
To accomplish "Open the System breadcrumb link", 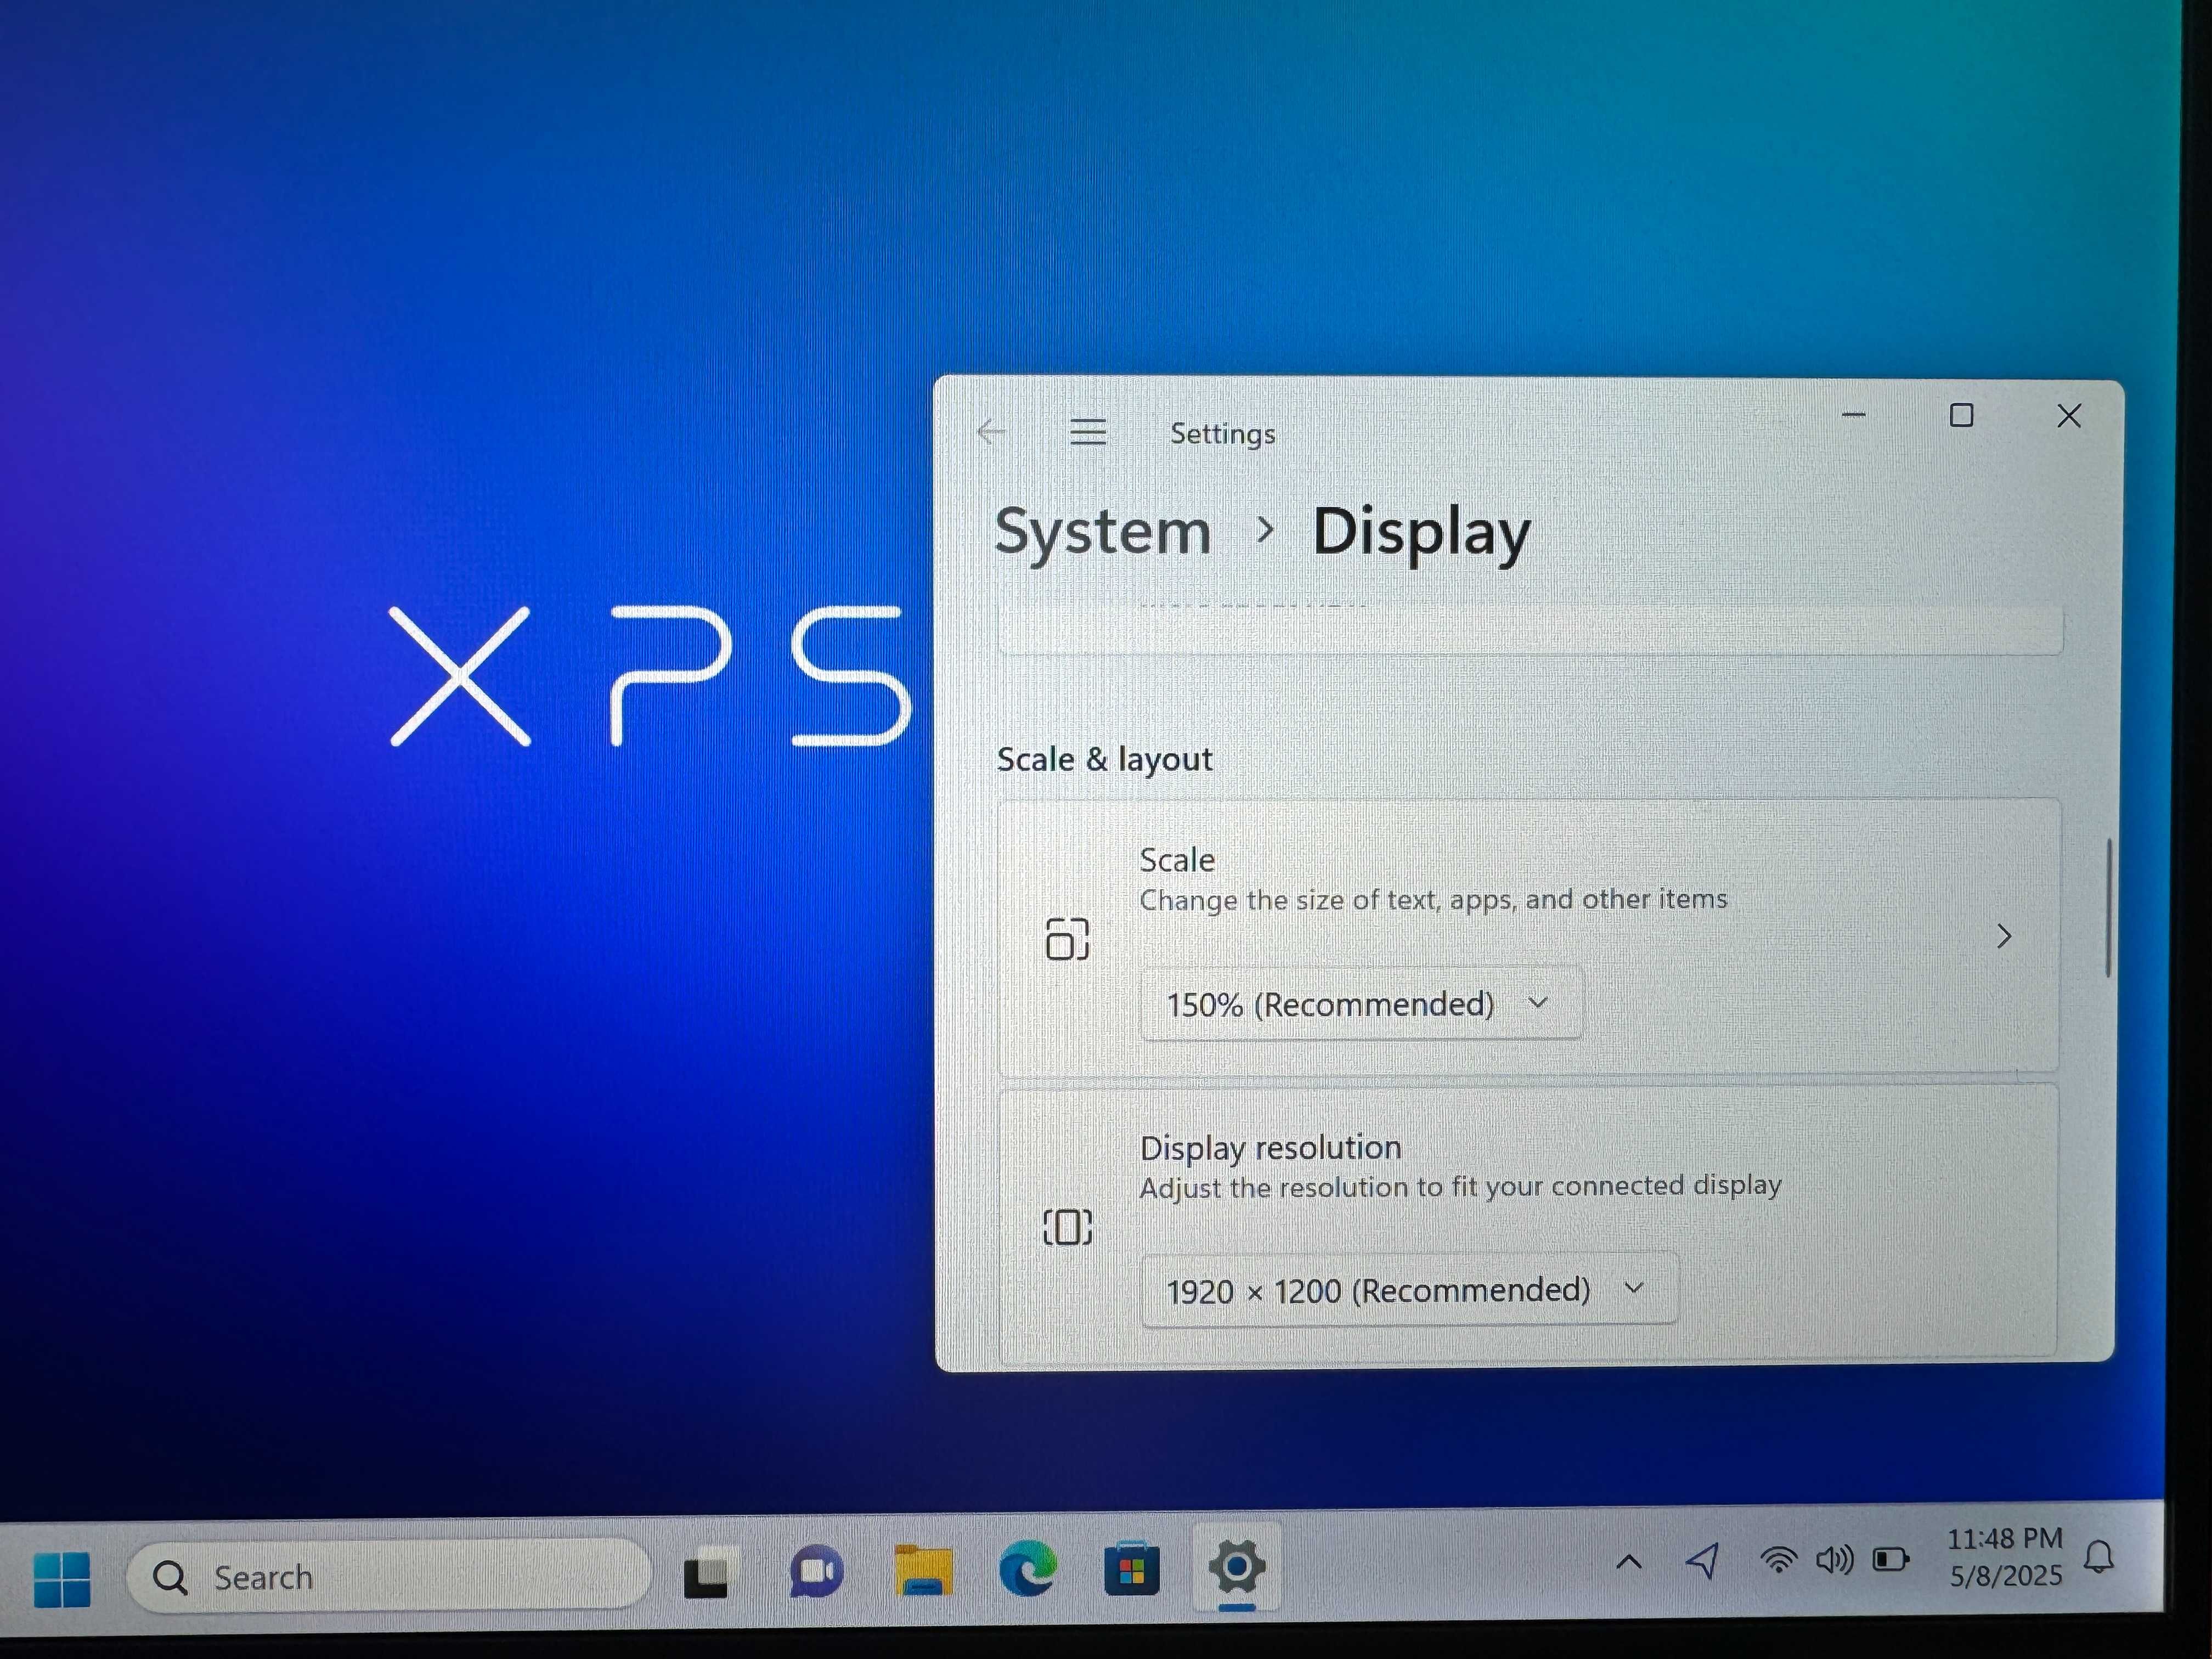I will coord(1102,531).
